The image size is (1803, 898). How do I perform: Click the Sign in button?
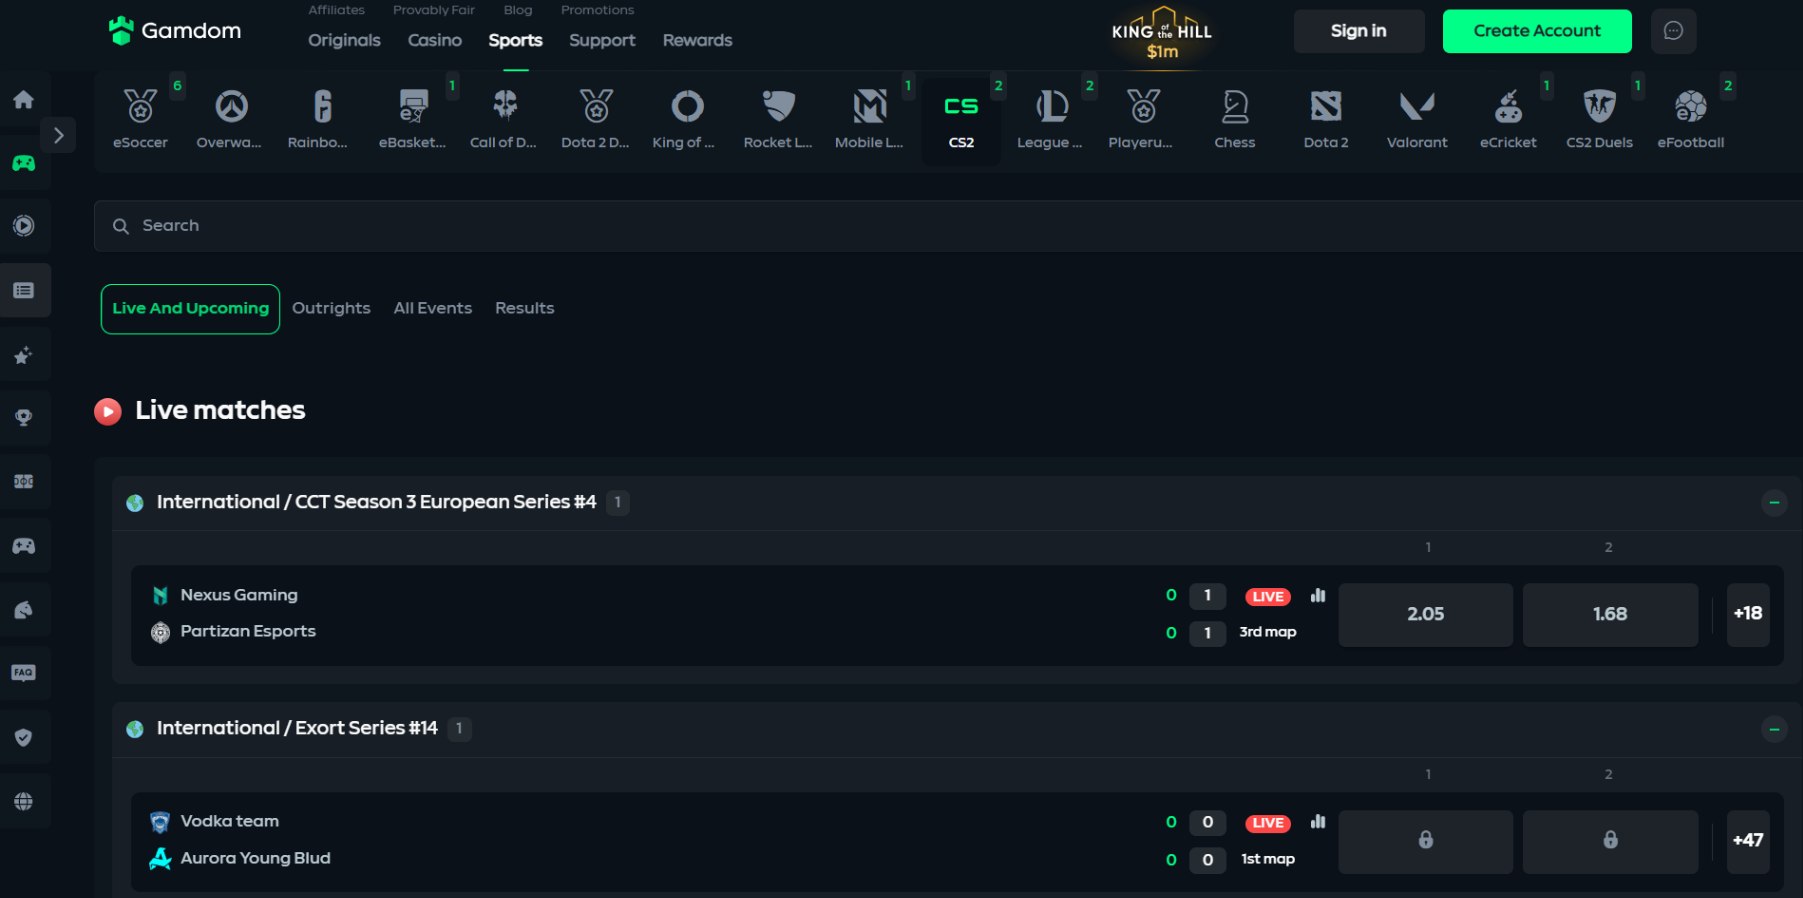1358,31
